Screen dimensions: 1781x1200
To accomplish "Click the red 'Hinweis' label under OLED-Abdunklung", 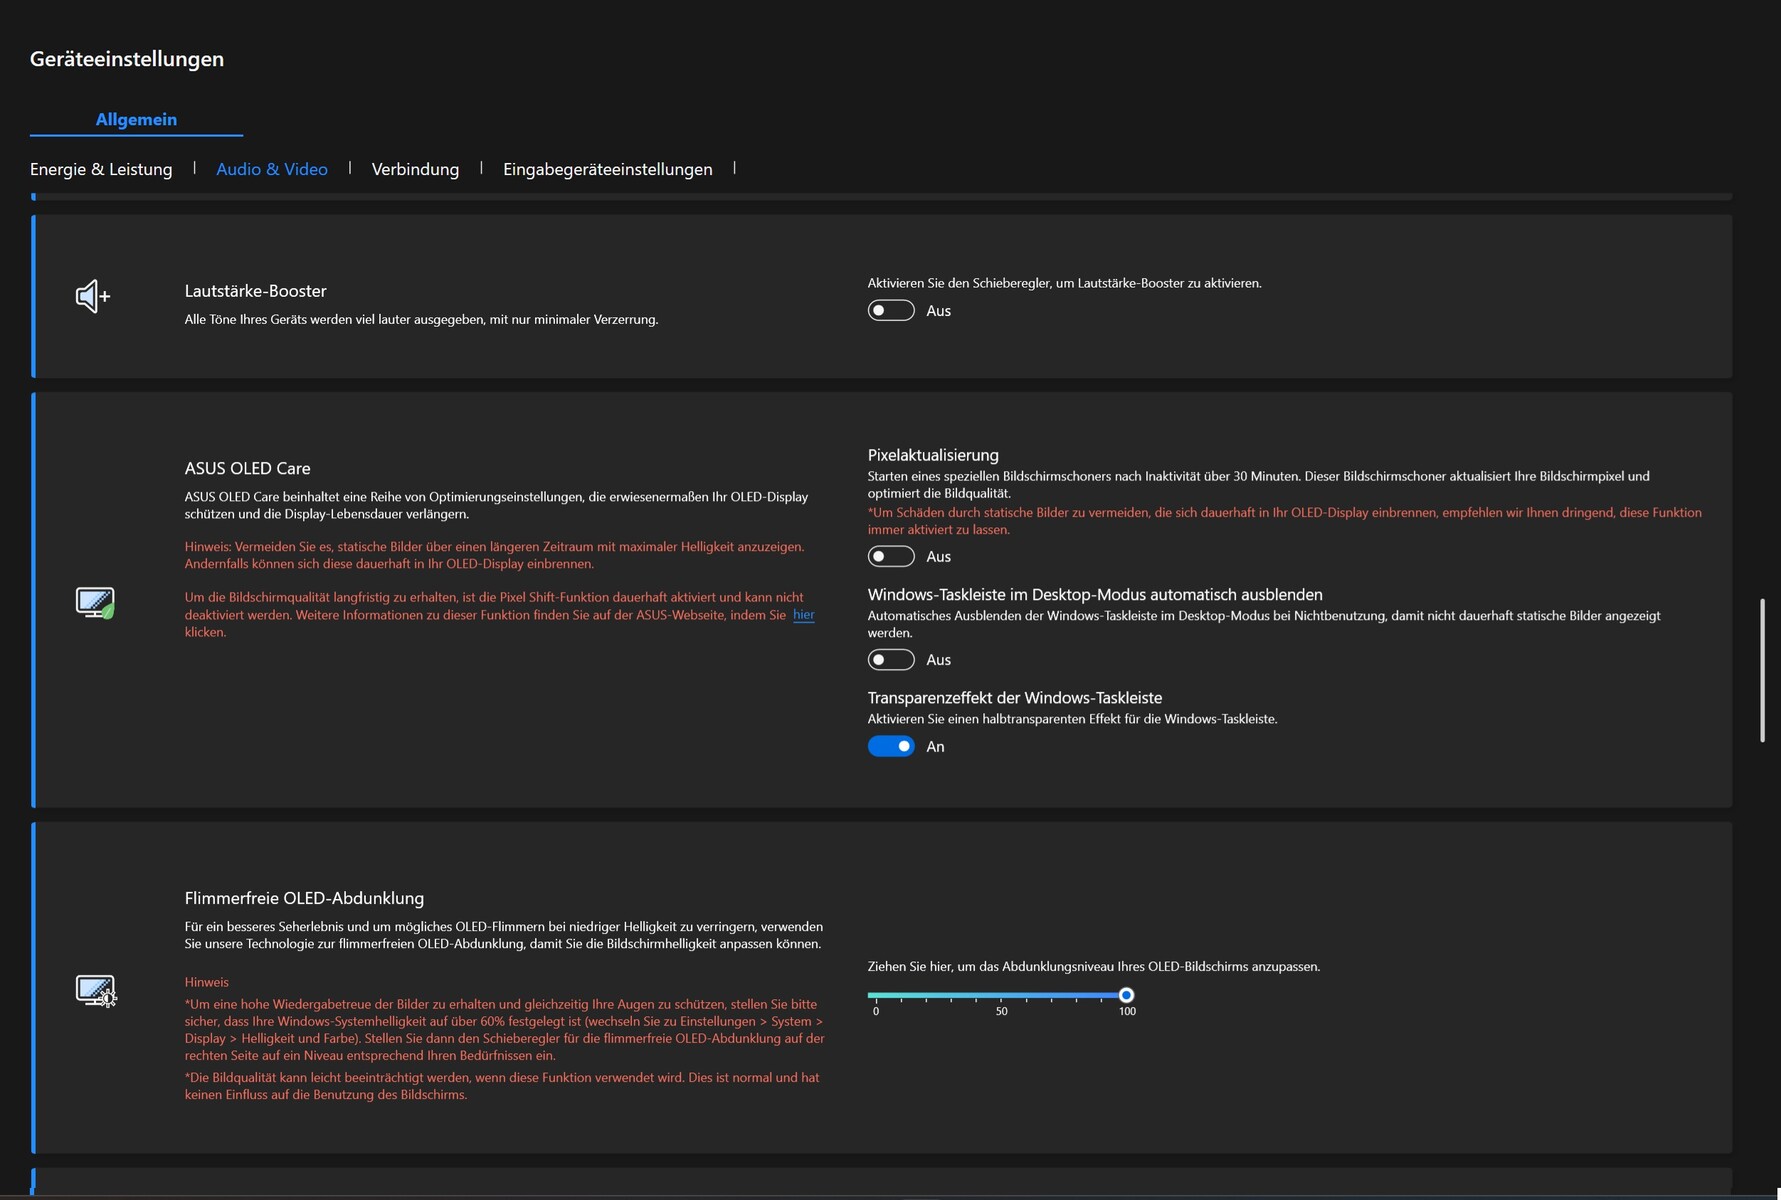I will click(206, 982).
